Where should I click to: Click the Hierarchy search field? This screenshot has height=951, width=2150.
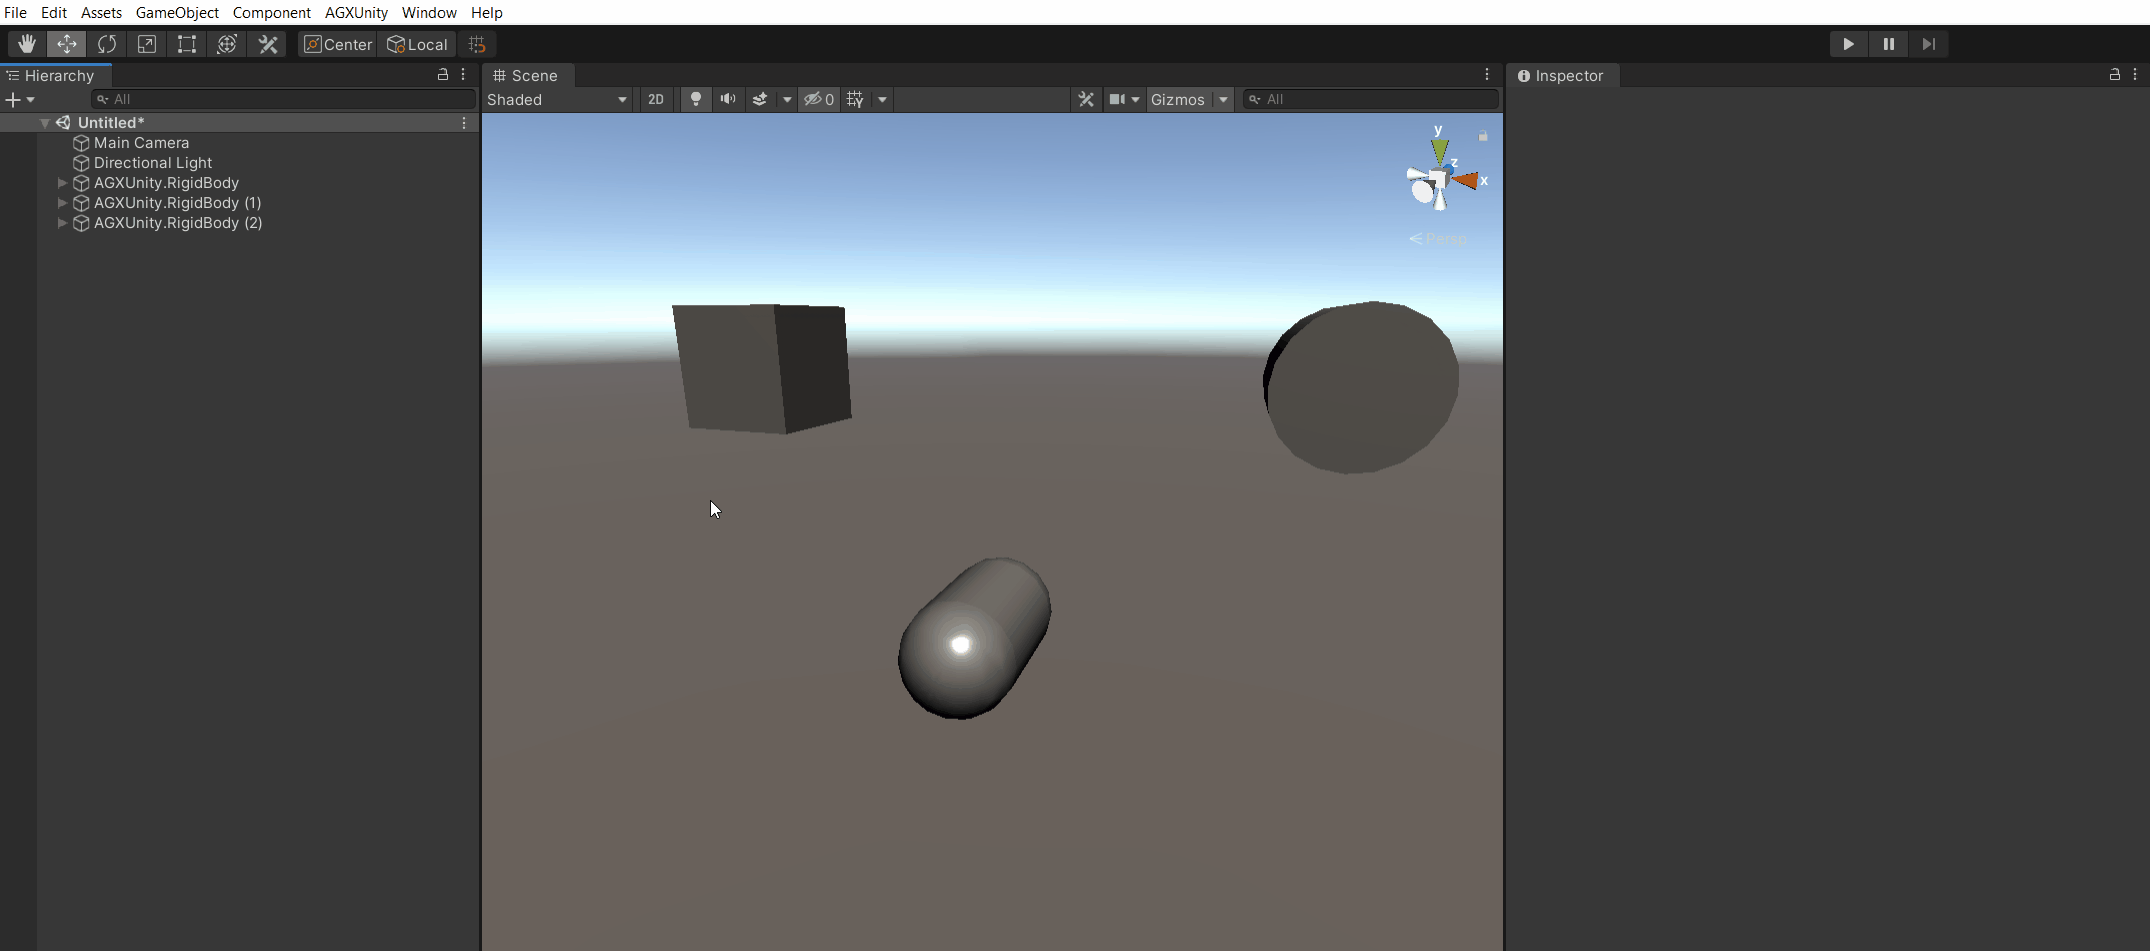[x=283, y=98]
